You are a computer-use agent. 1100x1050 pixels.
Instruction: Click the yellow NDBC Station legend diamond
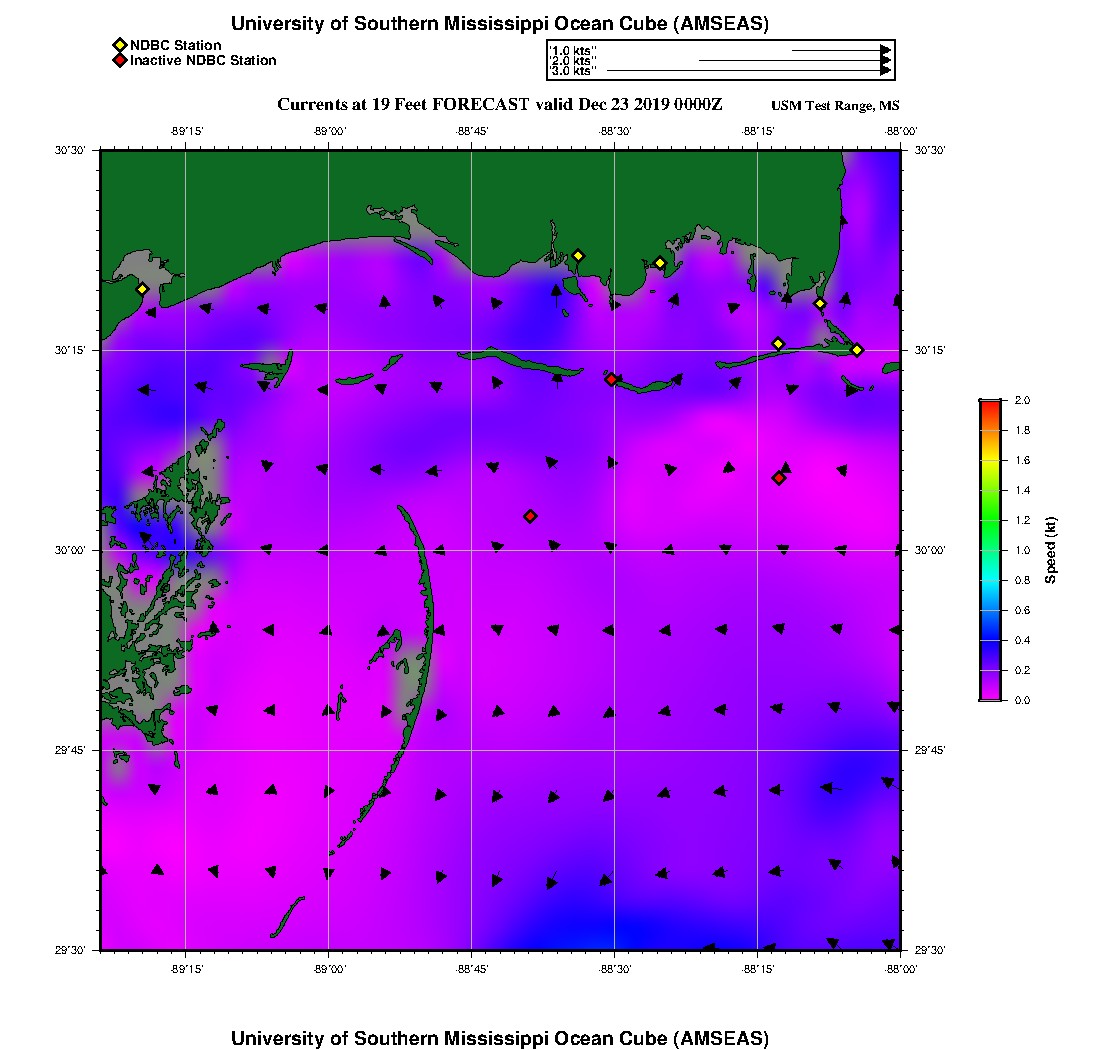(x=119, y=45)
